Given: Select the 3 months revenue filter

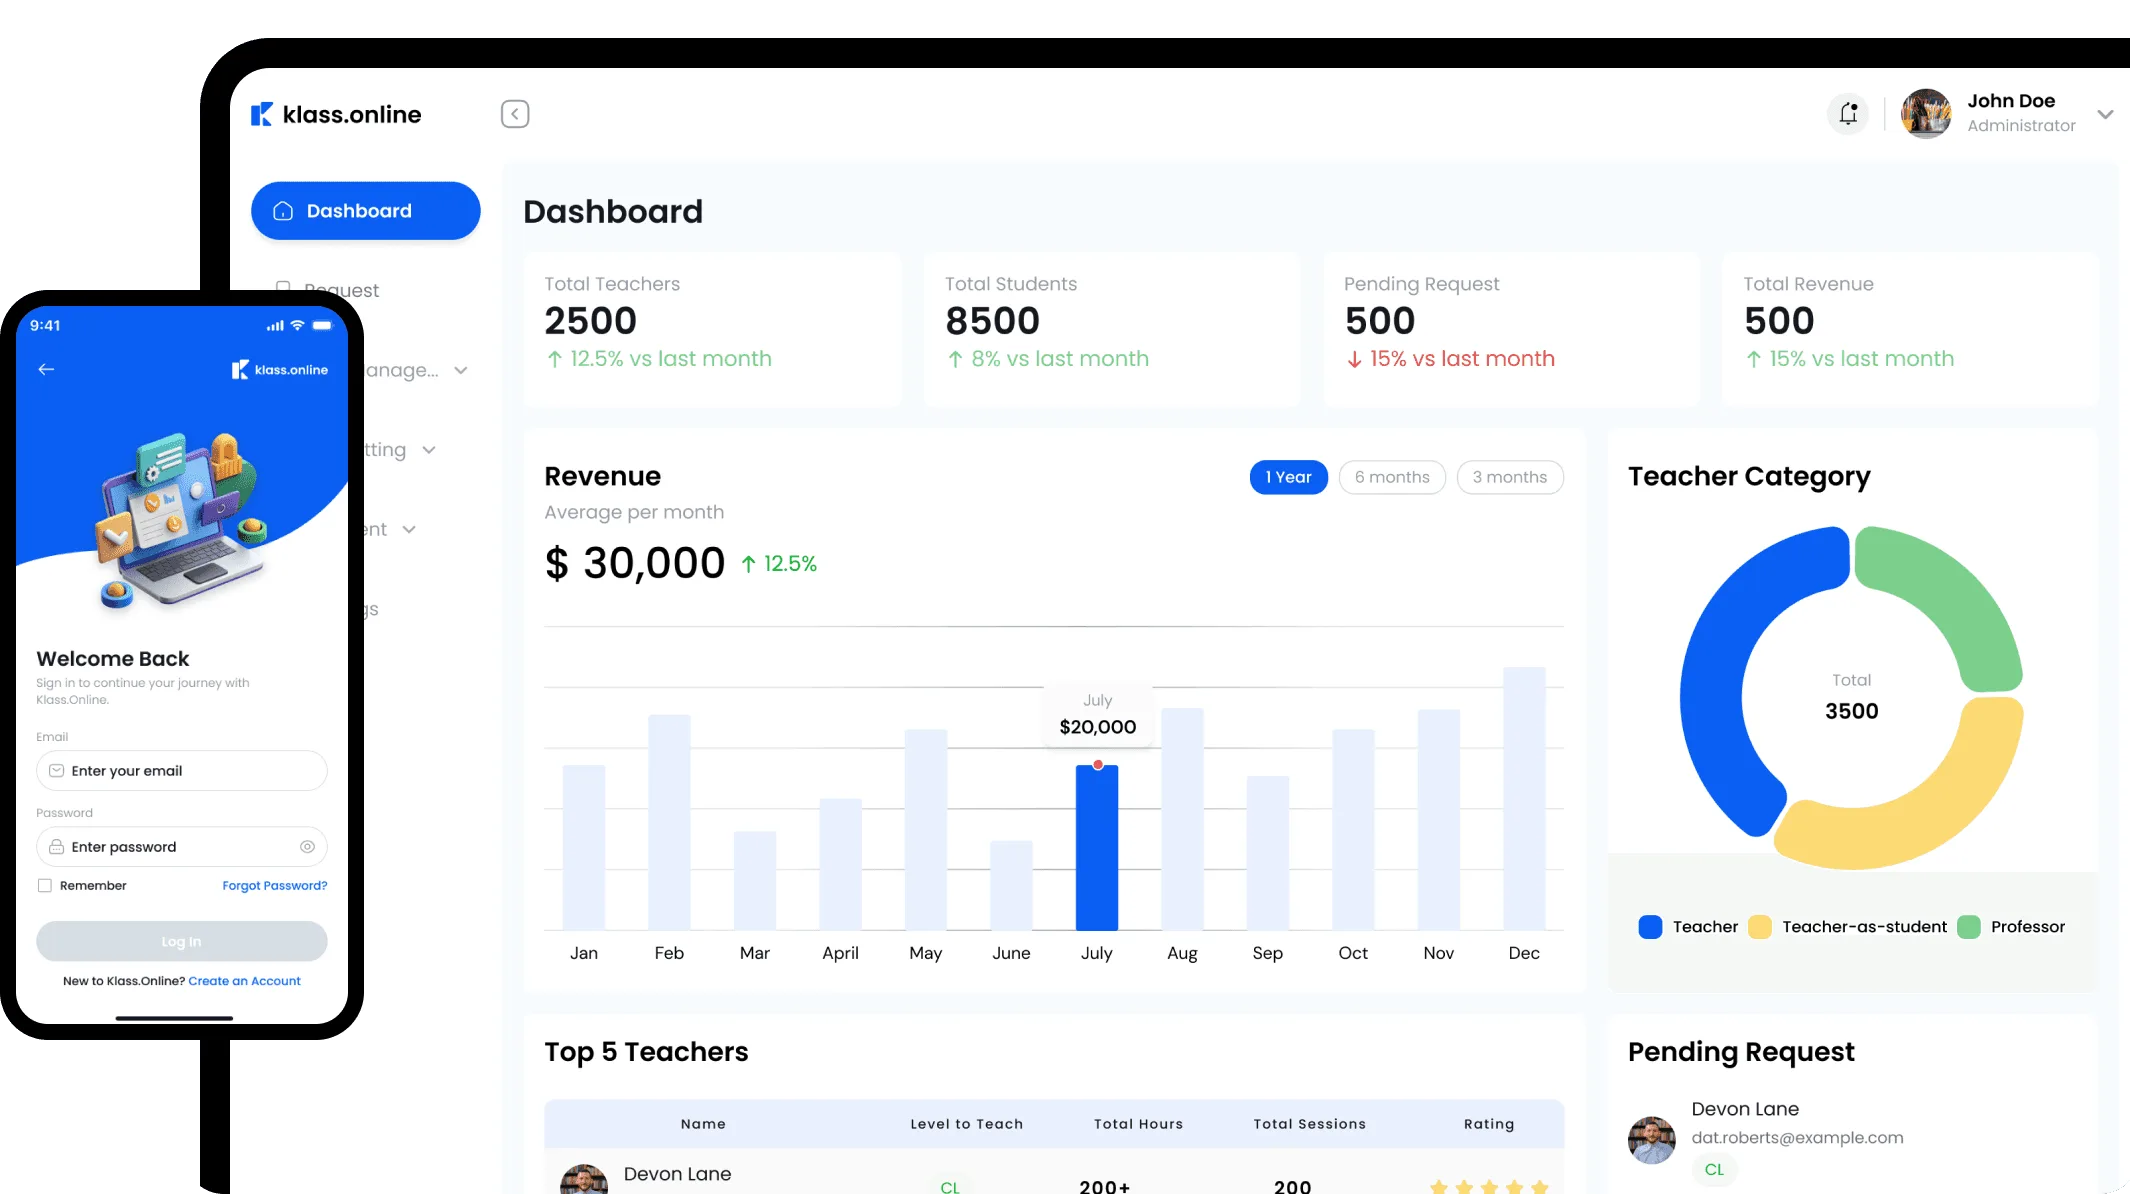Looking at the screenshot, I should 1510,477.
